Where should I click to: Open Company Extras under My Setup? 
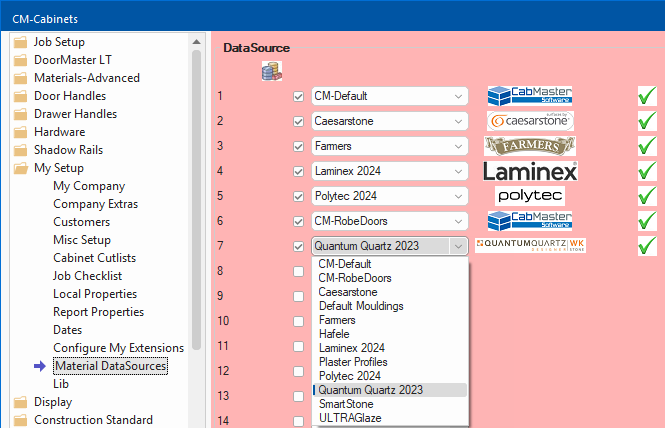click(x=95, y=204)
